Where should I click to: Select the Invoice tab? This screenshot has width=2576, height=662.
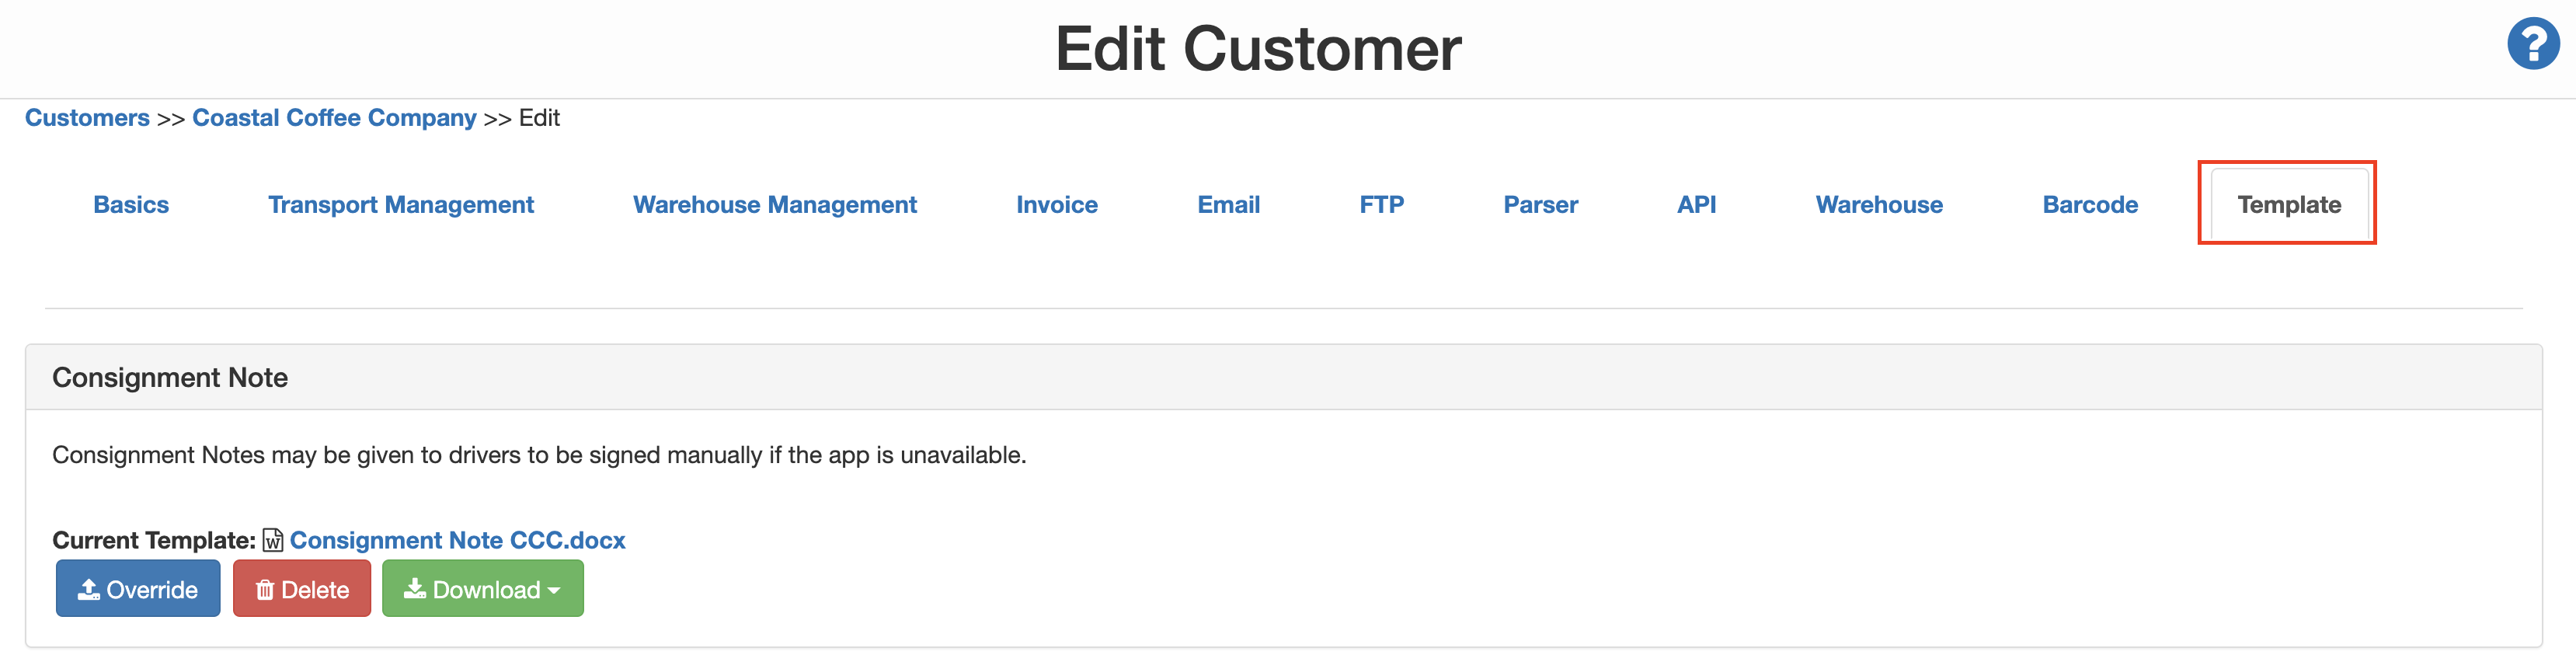coord(1057,205)
